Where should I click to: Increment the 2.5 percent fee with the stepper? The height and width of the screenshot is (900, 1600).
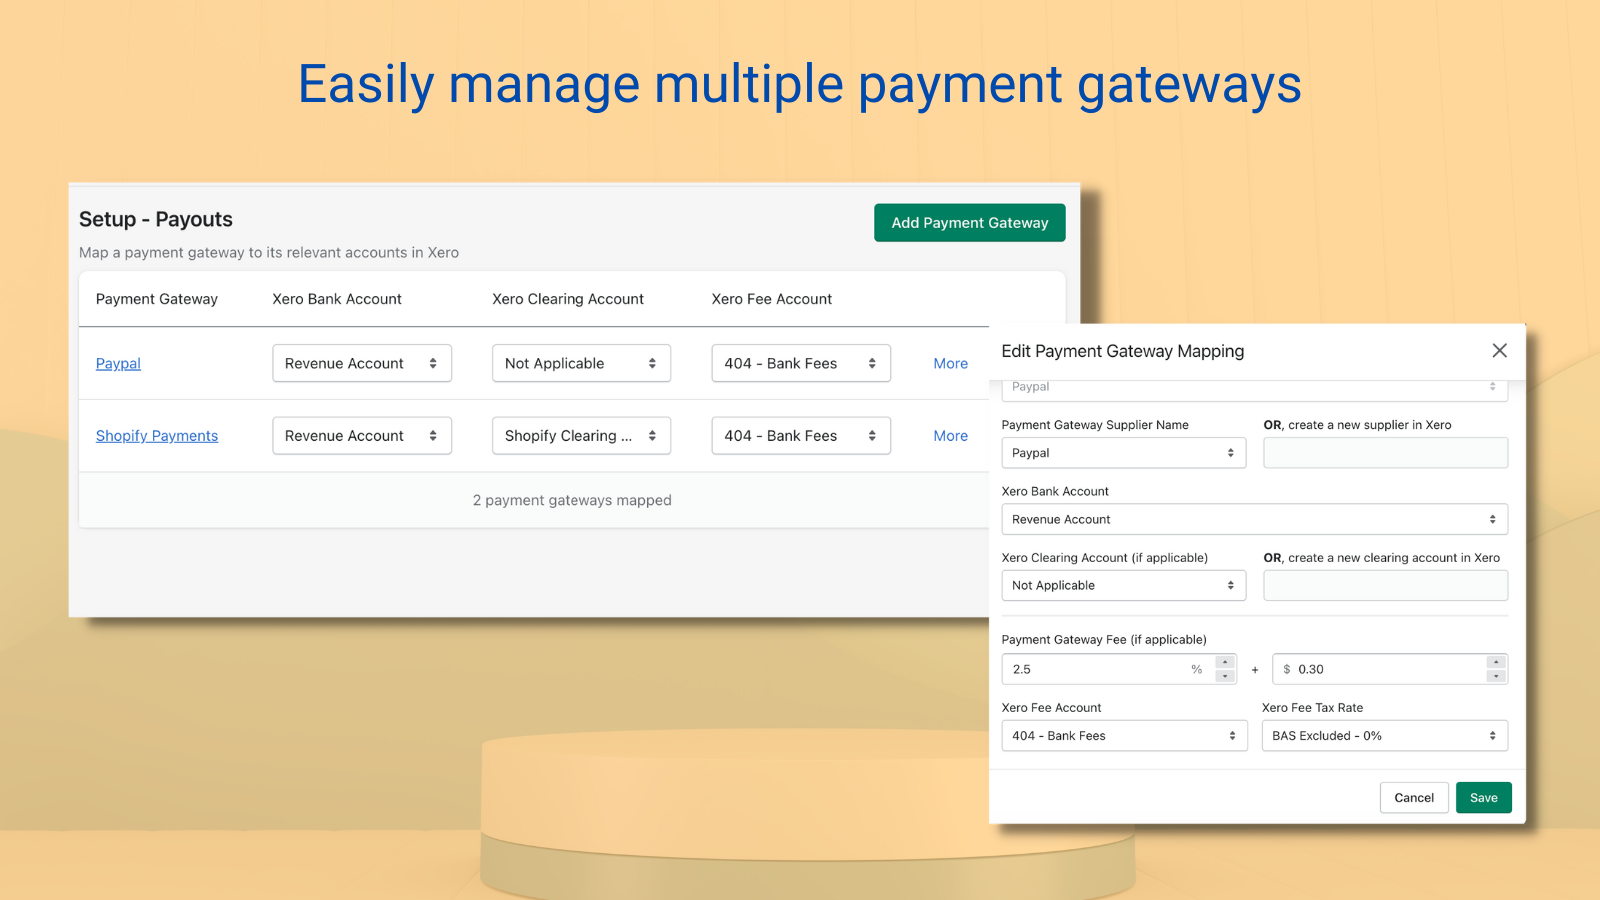pyautogui.click(x=1224, y=663)
